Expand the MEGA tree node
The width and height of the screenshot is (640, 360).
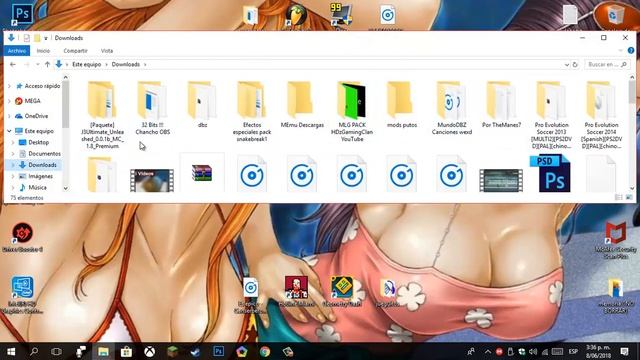click(9, 101)
